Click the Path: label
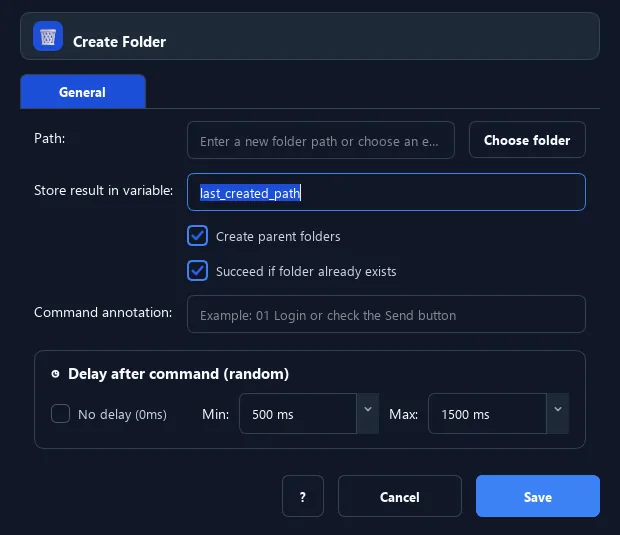 [x=49, y=138]
